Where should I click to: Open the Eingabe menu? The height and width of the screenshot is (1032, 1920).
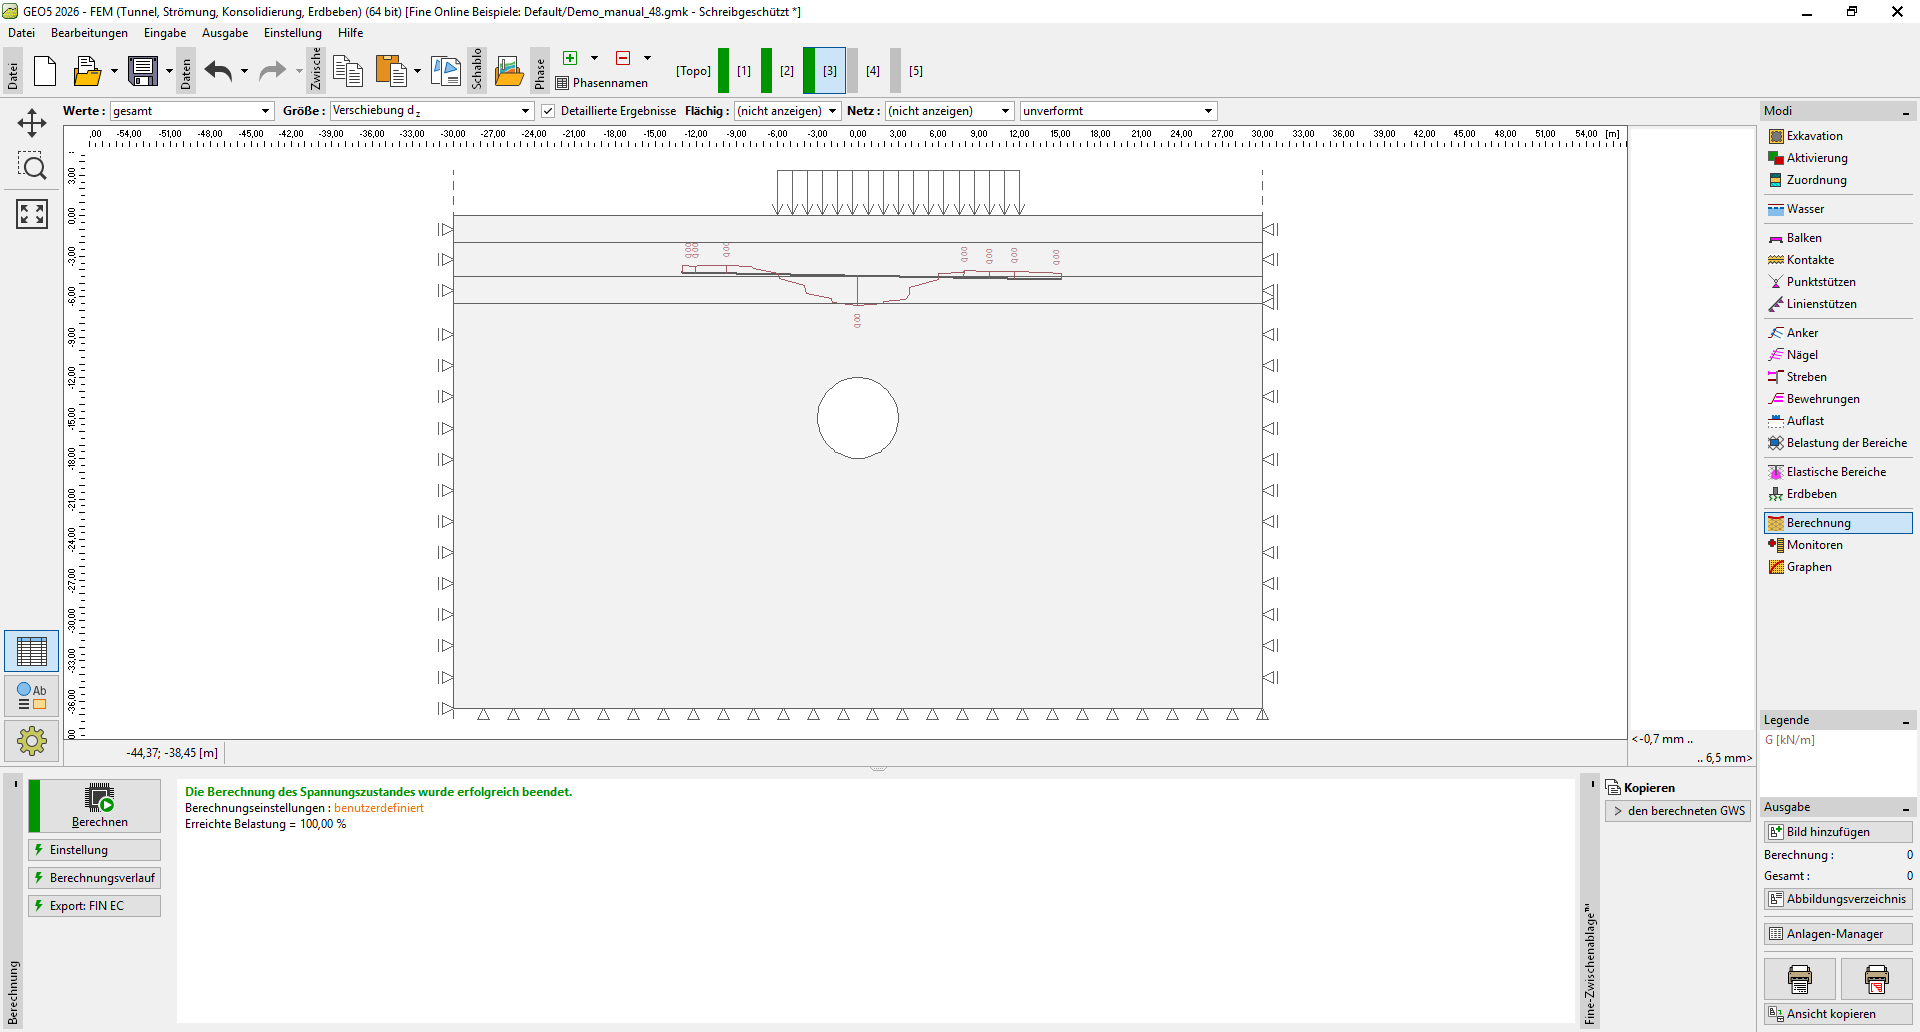click(x=165, y=33)
